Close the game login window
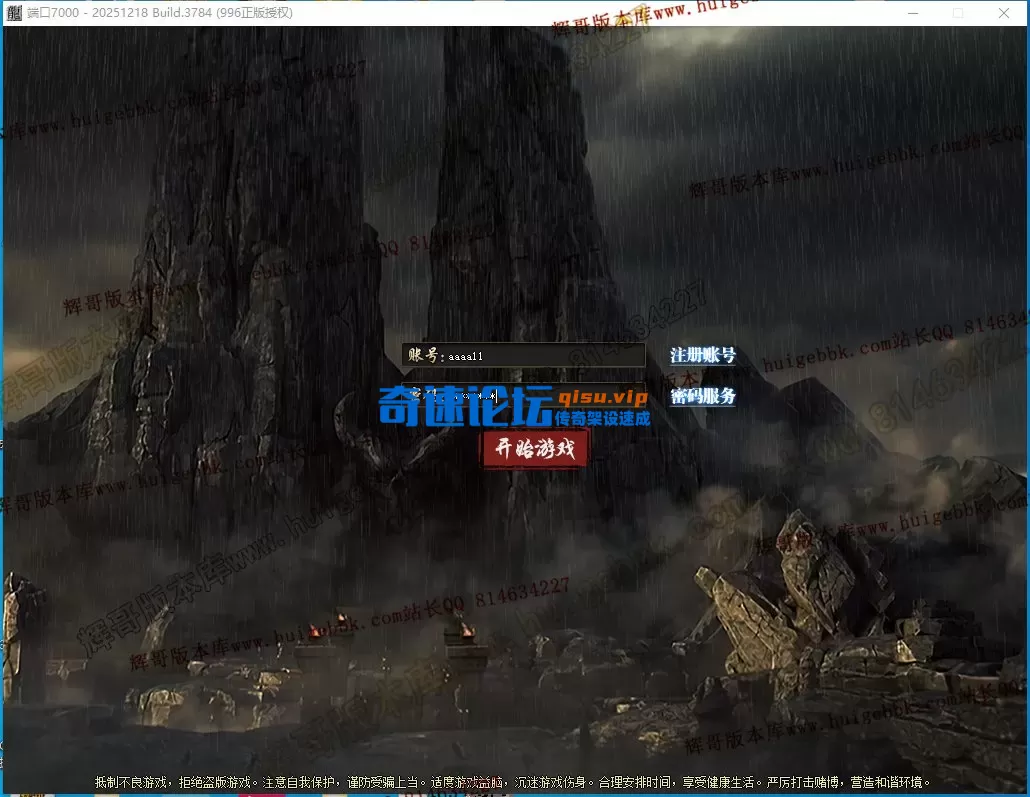 [1005, 13]
